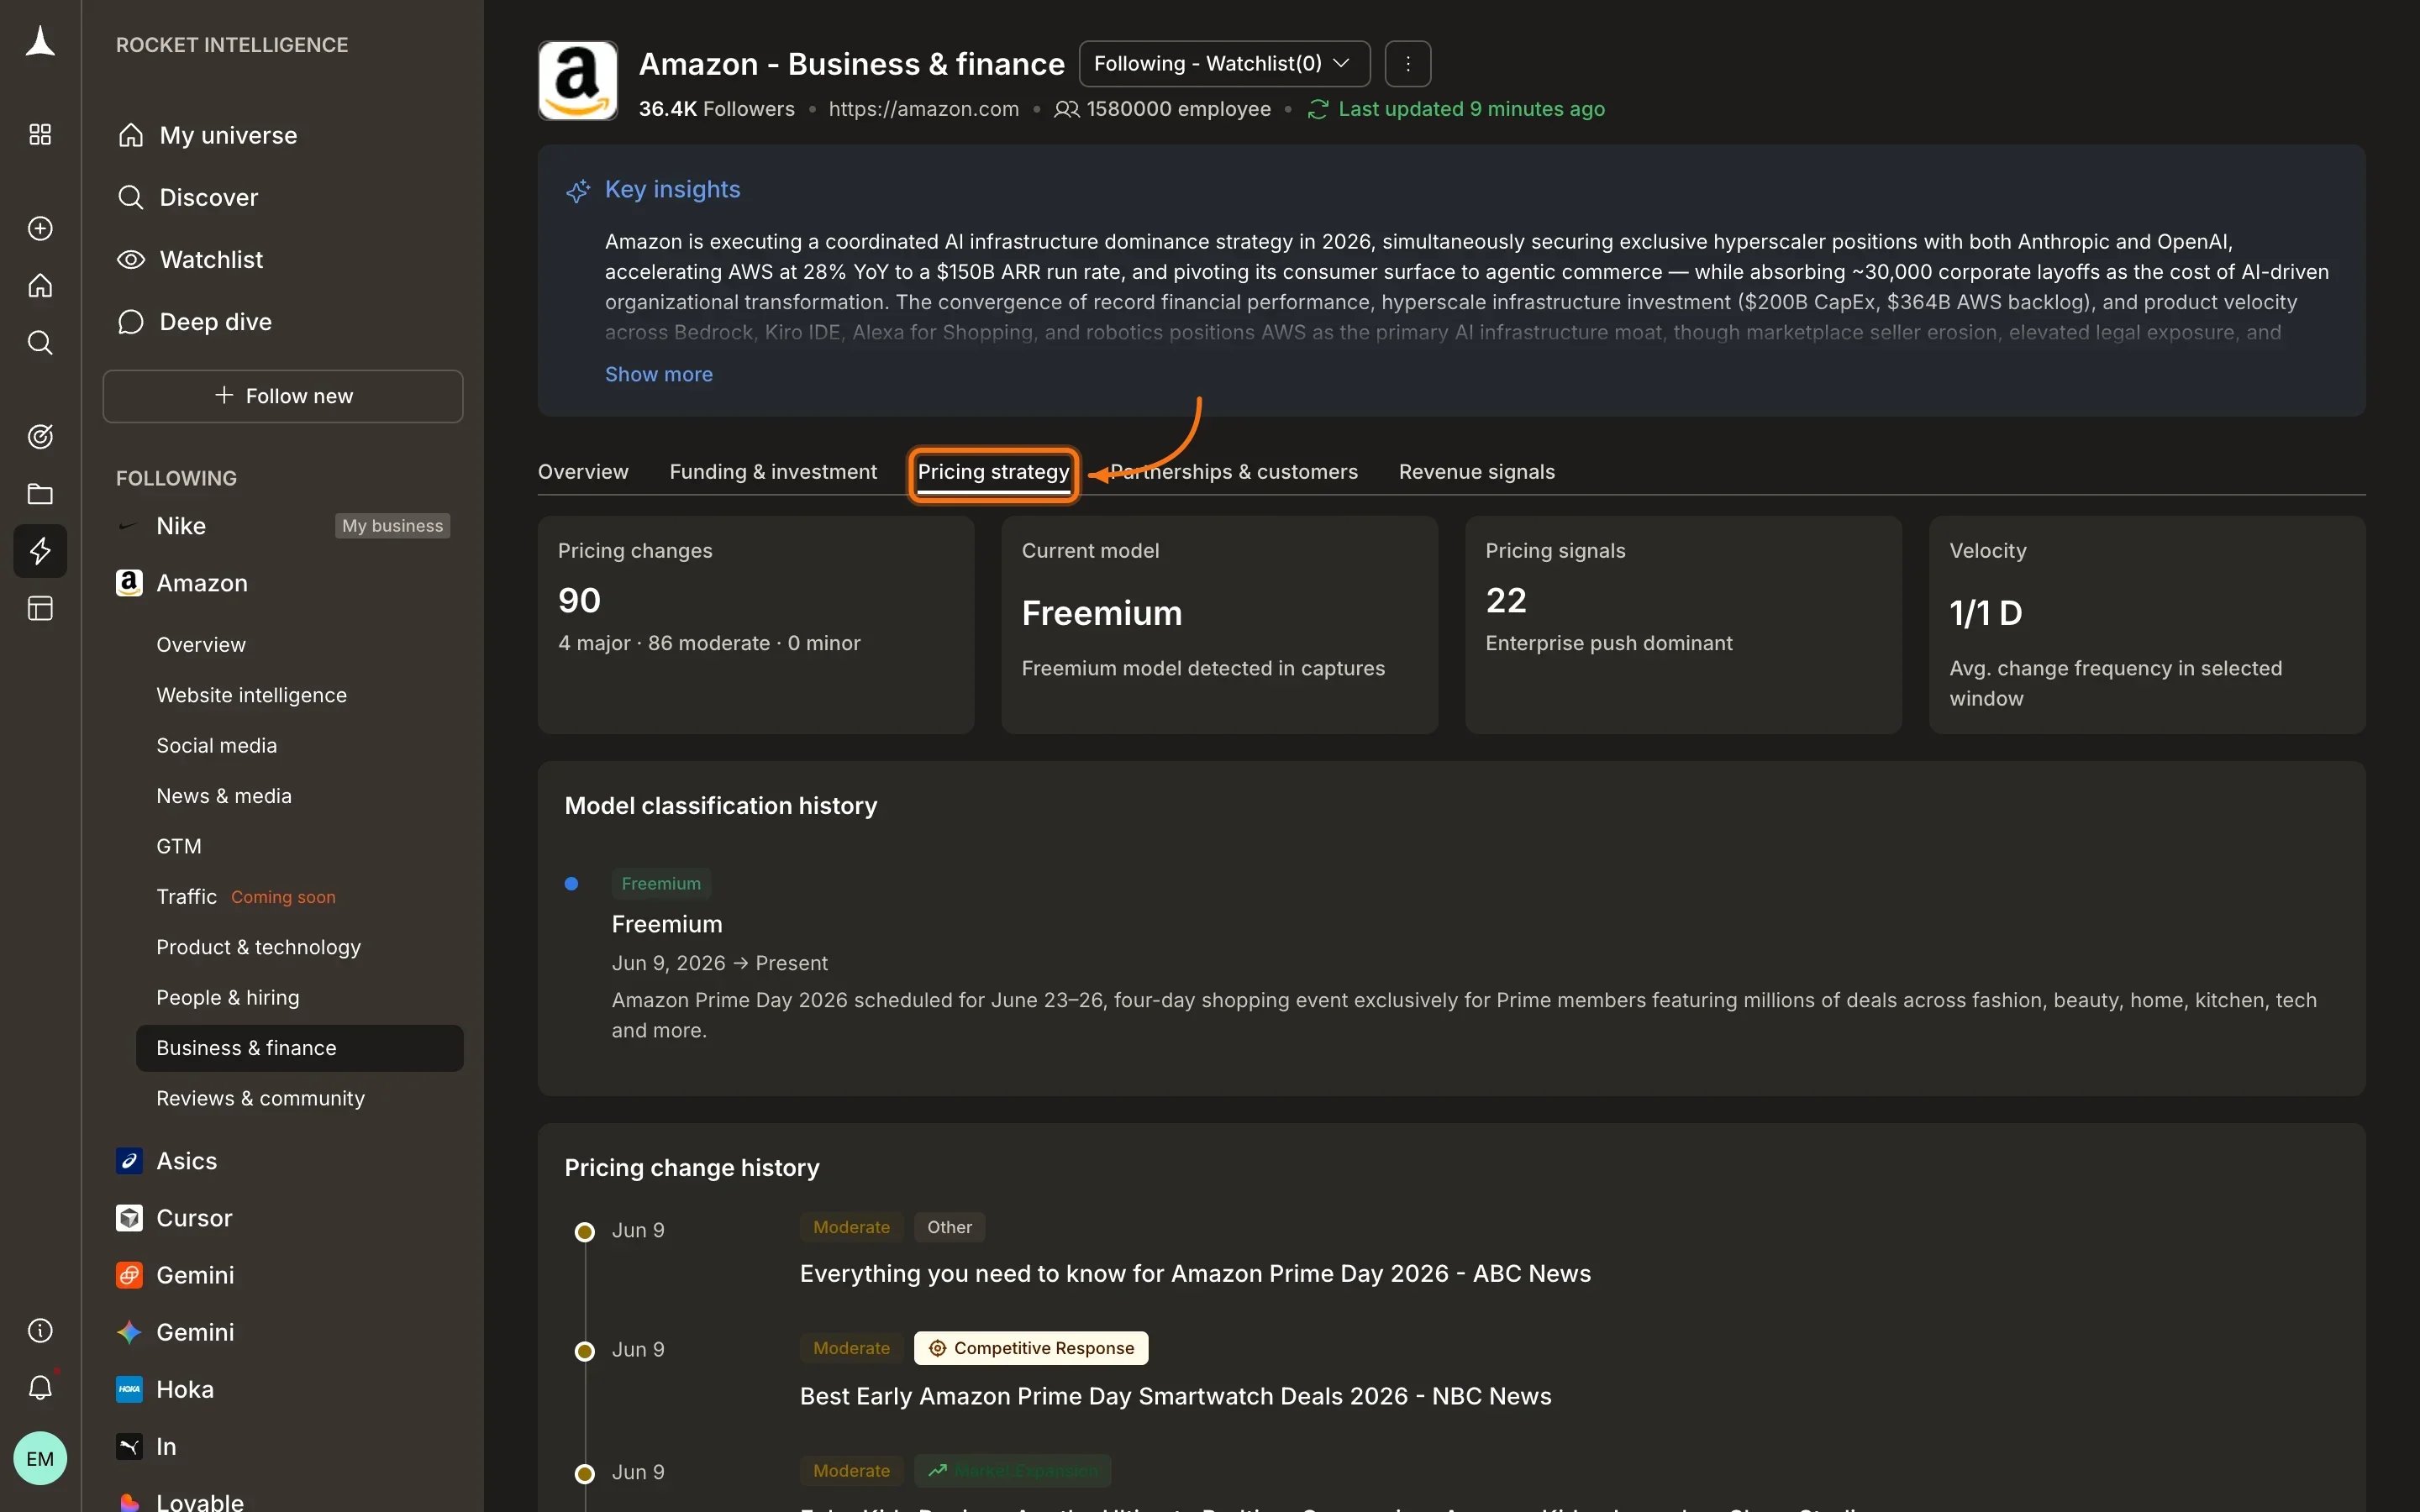The image size is (2420, 1512).
Task: Open the notifications bell icon
Action: point(40,1387)
